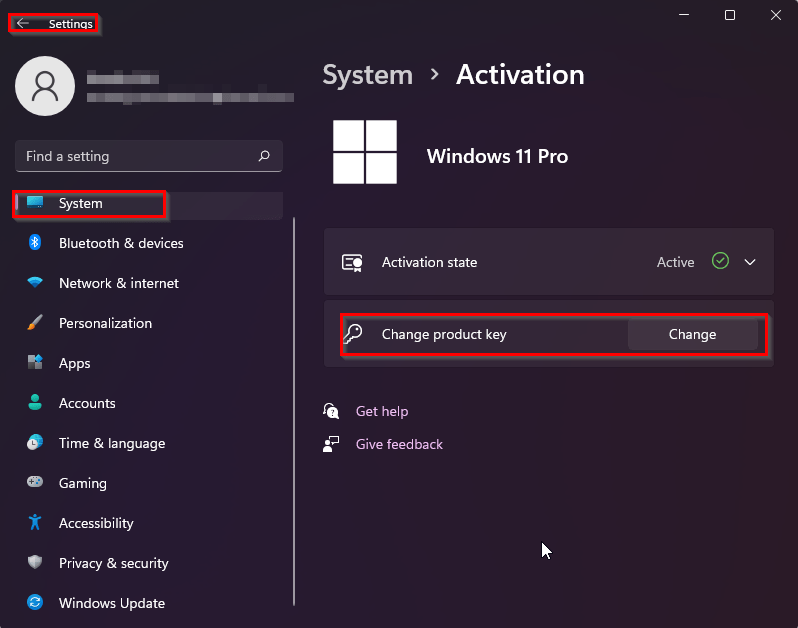Click System in the breadcrumb header
This screenshot has height=628, width=798.
click(367, 75)
